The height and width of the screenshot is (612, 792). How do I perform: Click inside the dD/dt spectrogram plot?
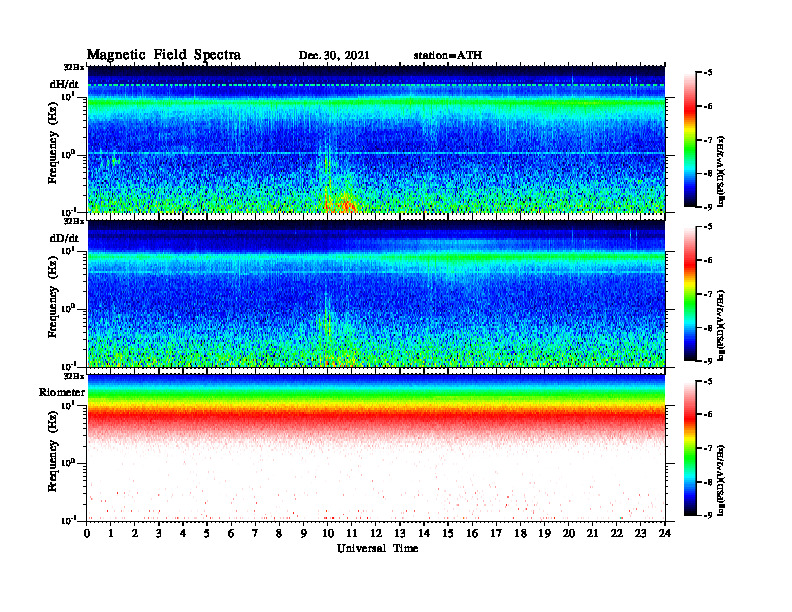376,293
